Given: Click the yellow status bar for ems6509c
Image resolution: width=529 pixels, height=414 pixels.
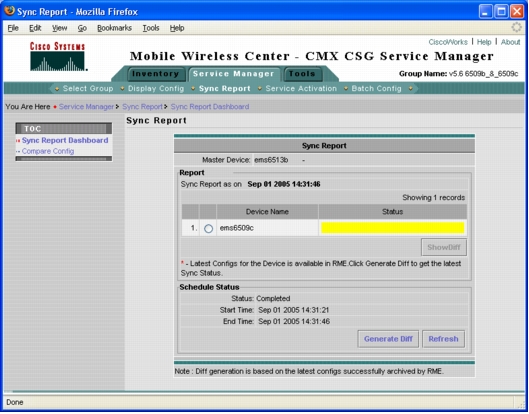Looking at the screenshot, I should [393, 228].
